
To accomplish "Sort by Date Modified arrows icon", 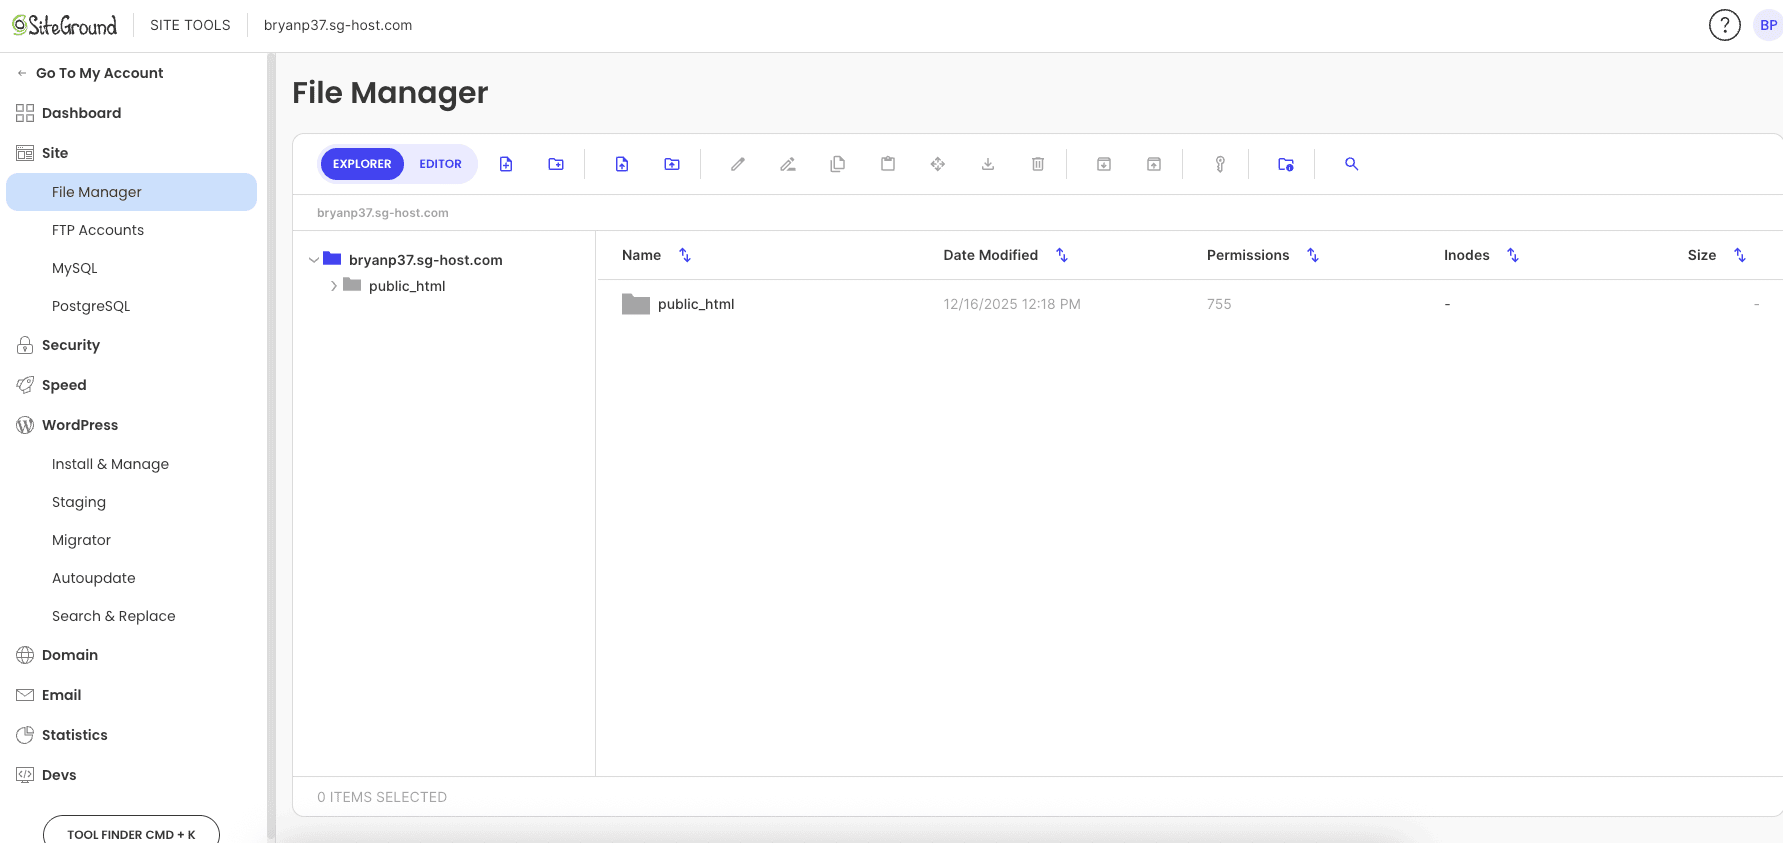I will (x=1062, y=255).
